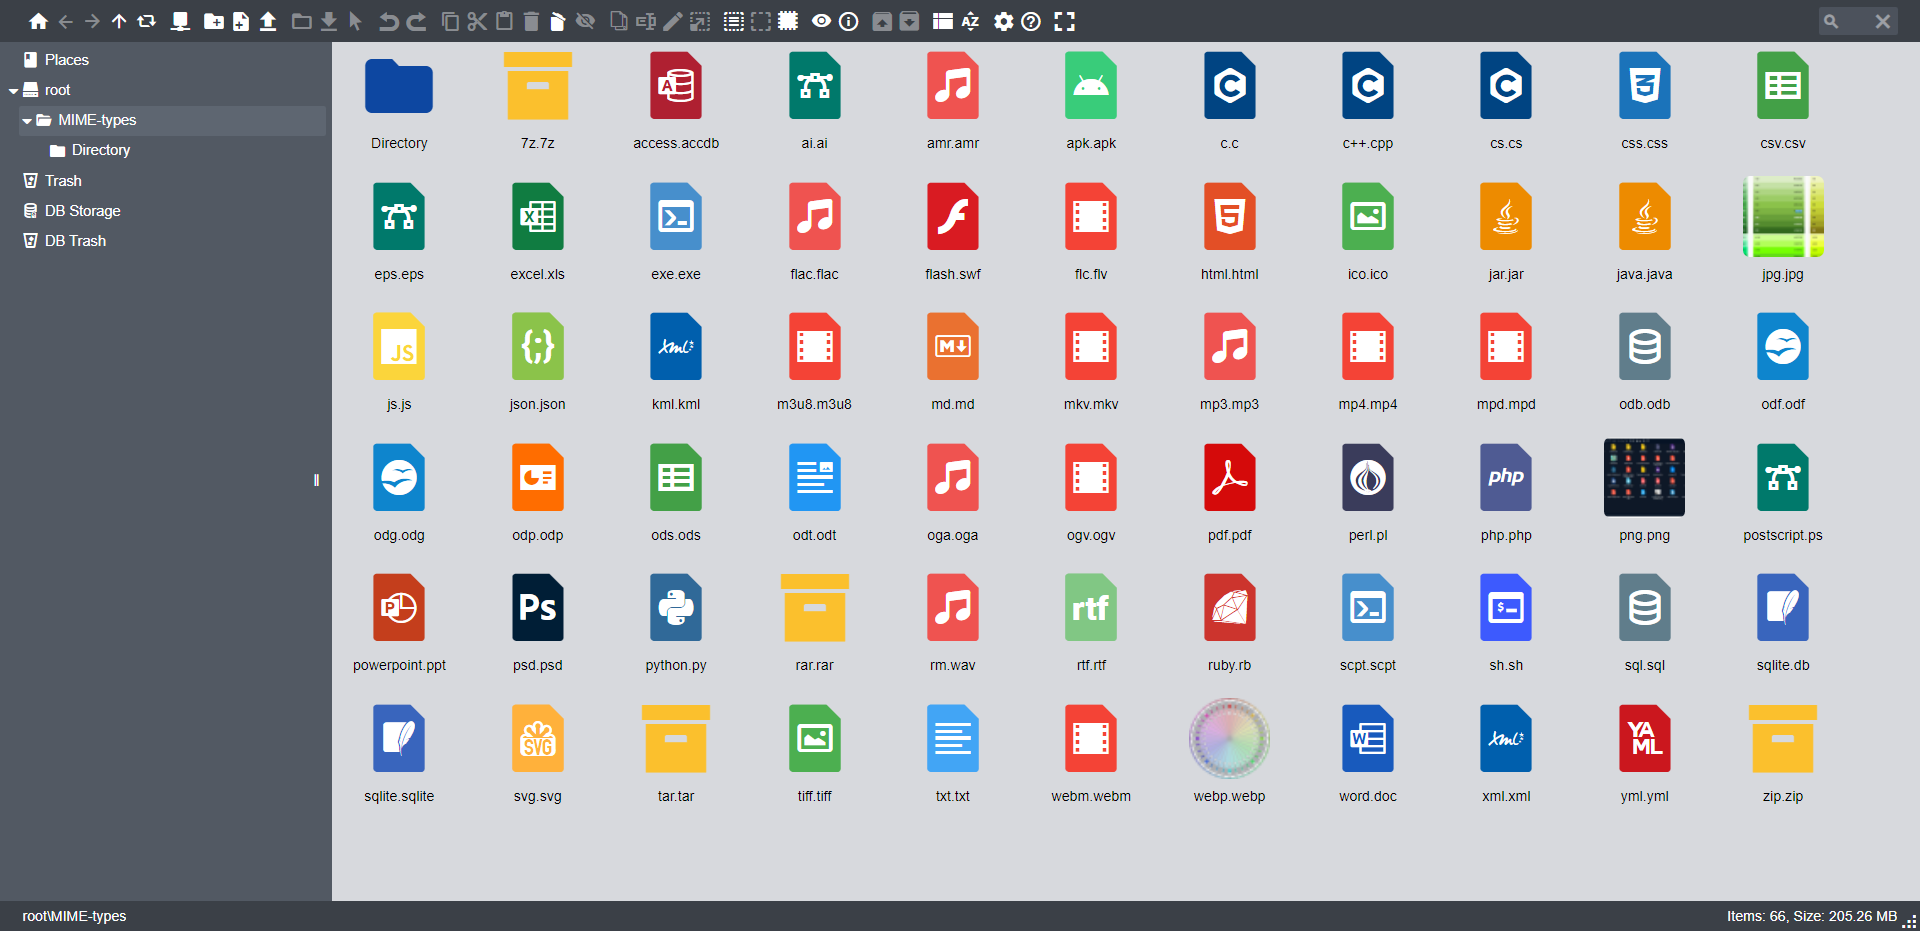Select the md.md markdown file
This screenshot has width=1920, height=931.
point(953,360)
